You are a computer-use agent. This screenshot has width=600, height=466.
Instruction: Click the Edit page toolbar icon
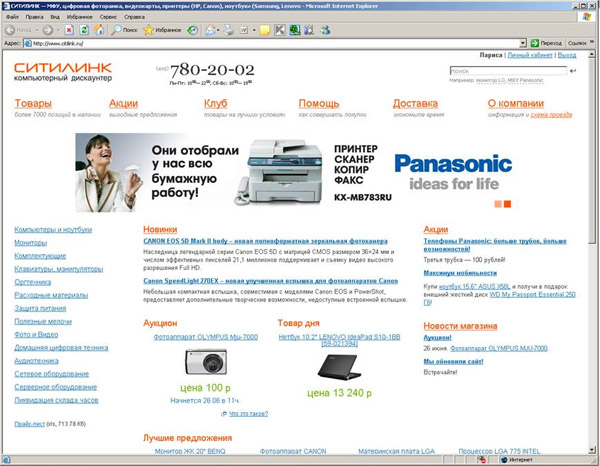[x=244, y=30]
